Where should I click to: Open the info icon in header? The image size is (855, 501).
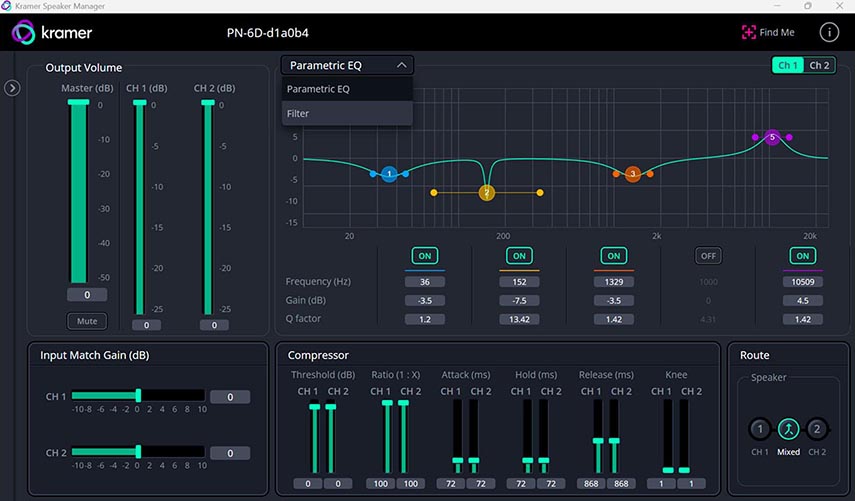click(x=829, y=32)
